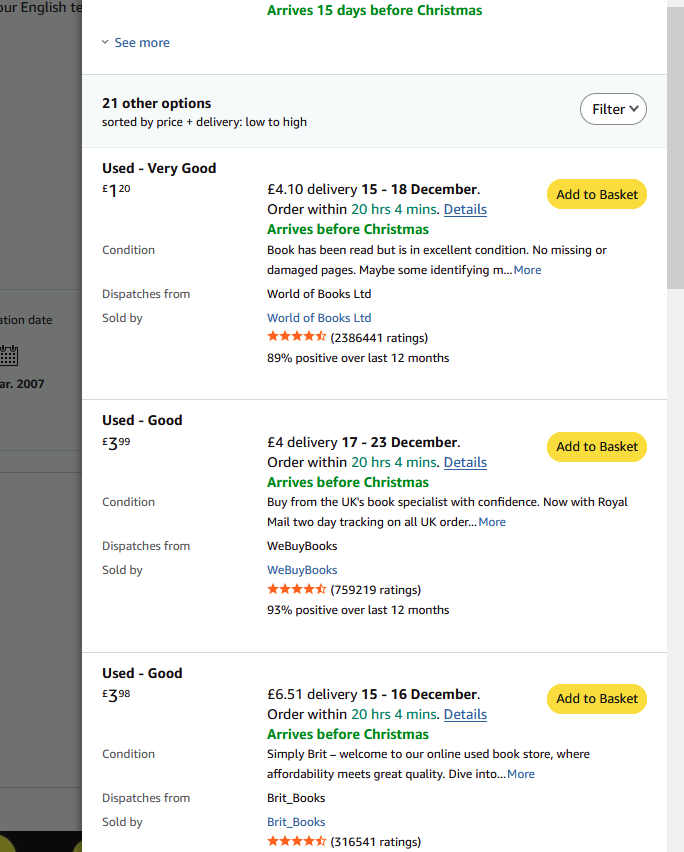Click World of Books star rating icon
The width and height of the screenshot is (684, 852).
(296, 337)
